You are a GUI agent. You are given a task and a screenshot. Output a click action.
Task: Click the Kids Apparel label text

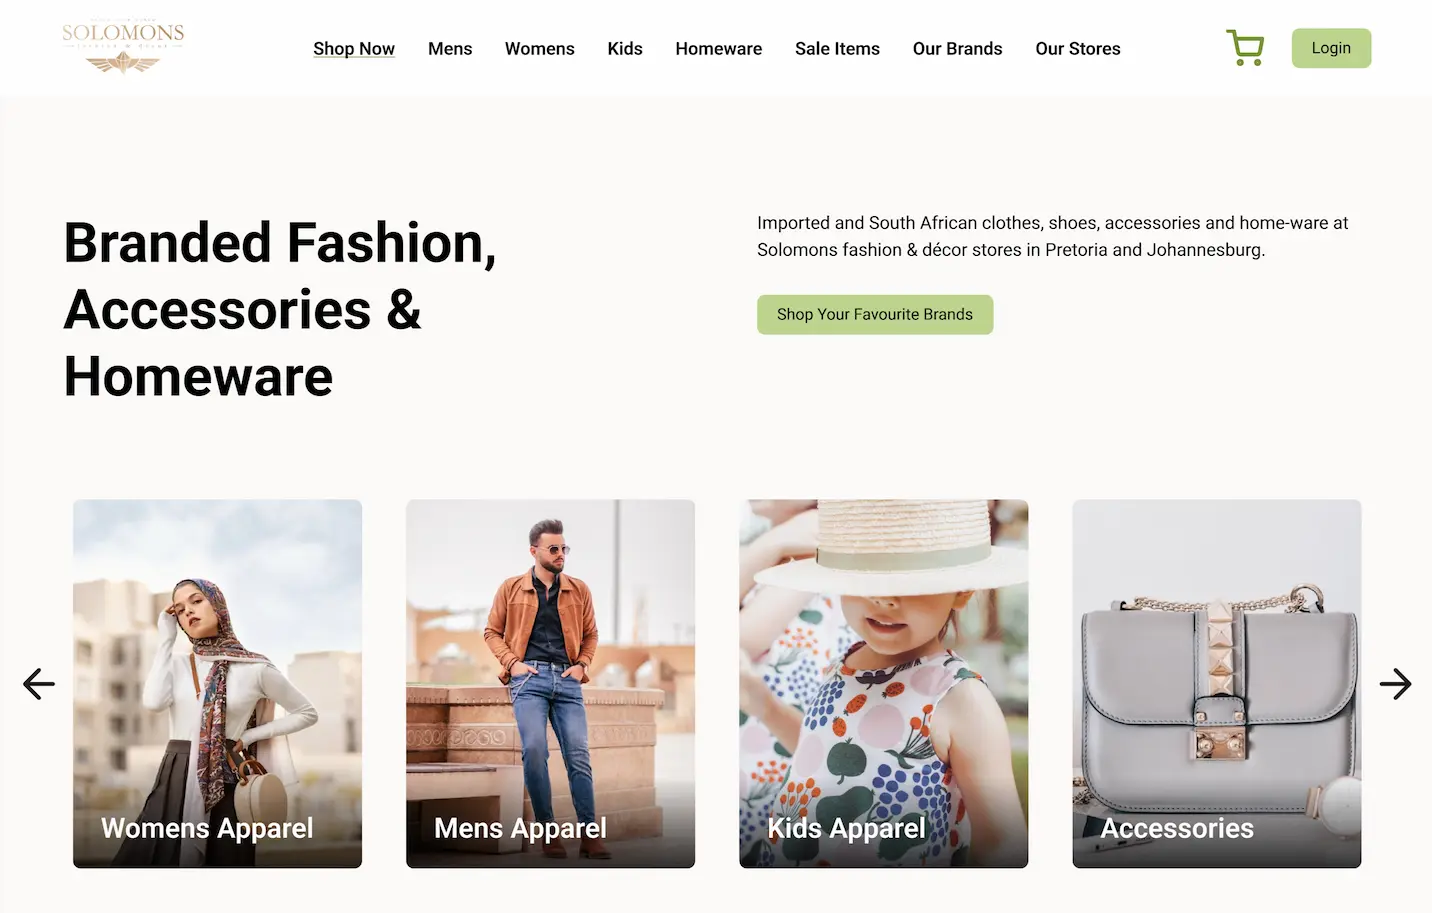tap(846, 828)
